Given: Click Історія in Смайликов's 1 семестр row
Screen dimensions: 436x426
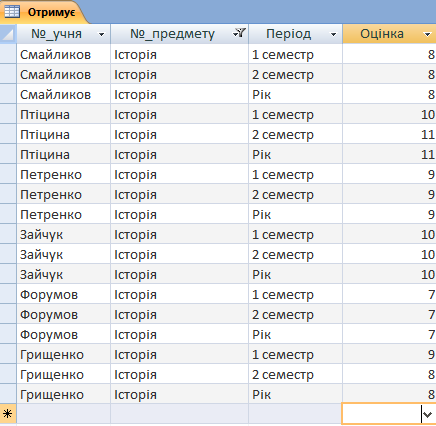Looking at the screenshot, I should 135,55.
